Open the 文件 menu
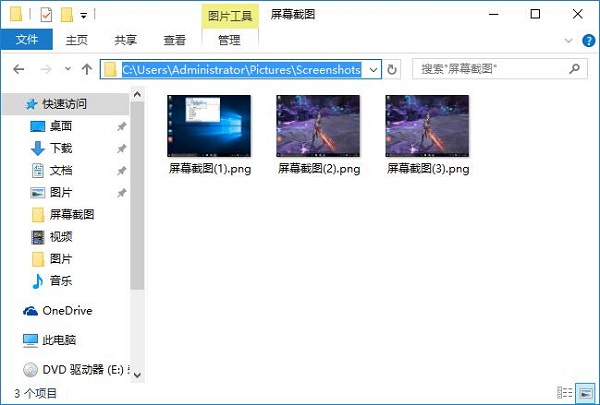The image size is (600, 405). (27, 40)
